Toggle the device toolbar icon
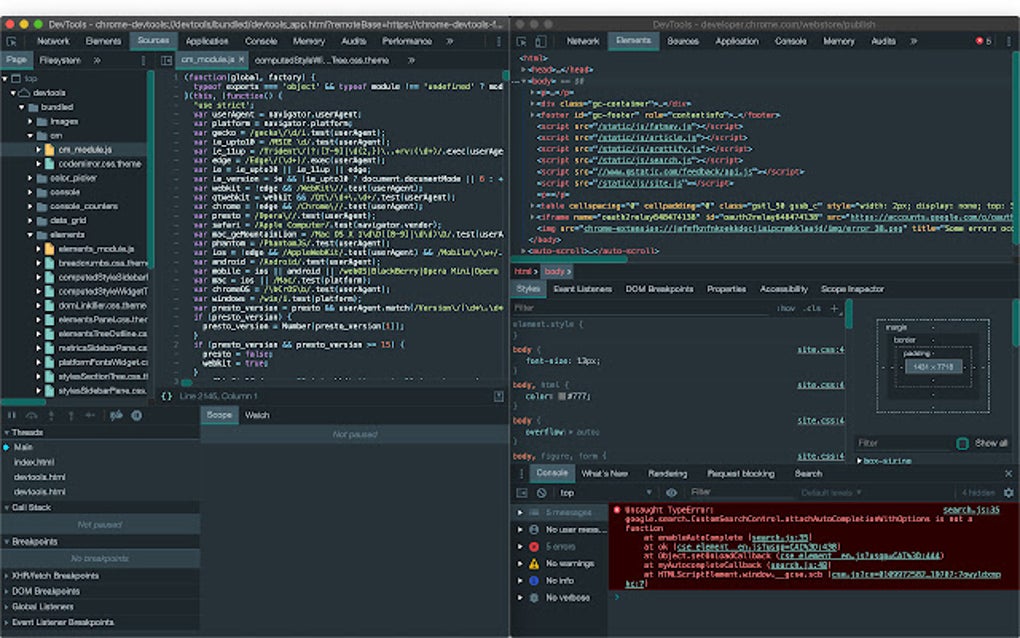 540,42
